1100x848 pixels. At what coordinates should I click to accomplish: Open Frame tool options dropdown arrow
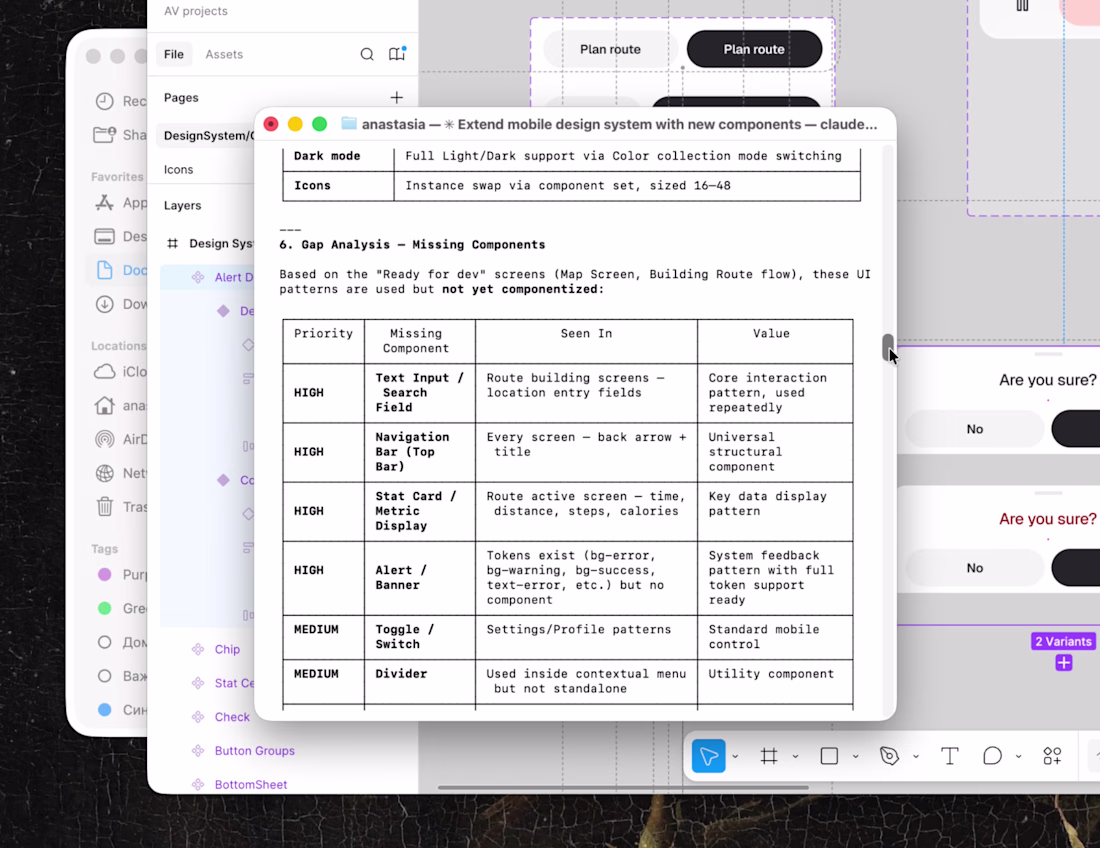796,757
